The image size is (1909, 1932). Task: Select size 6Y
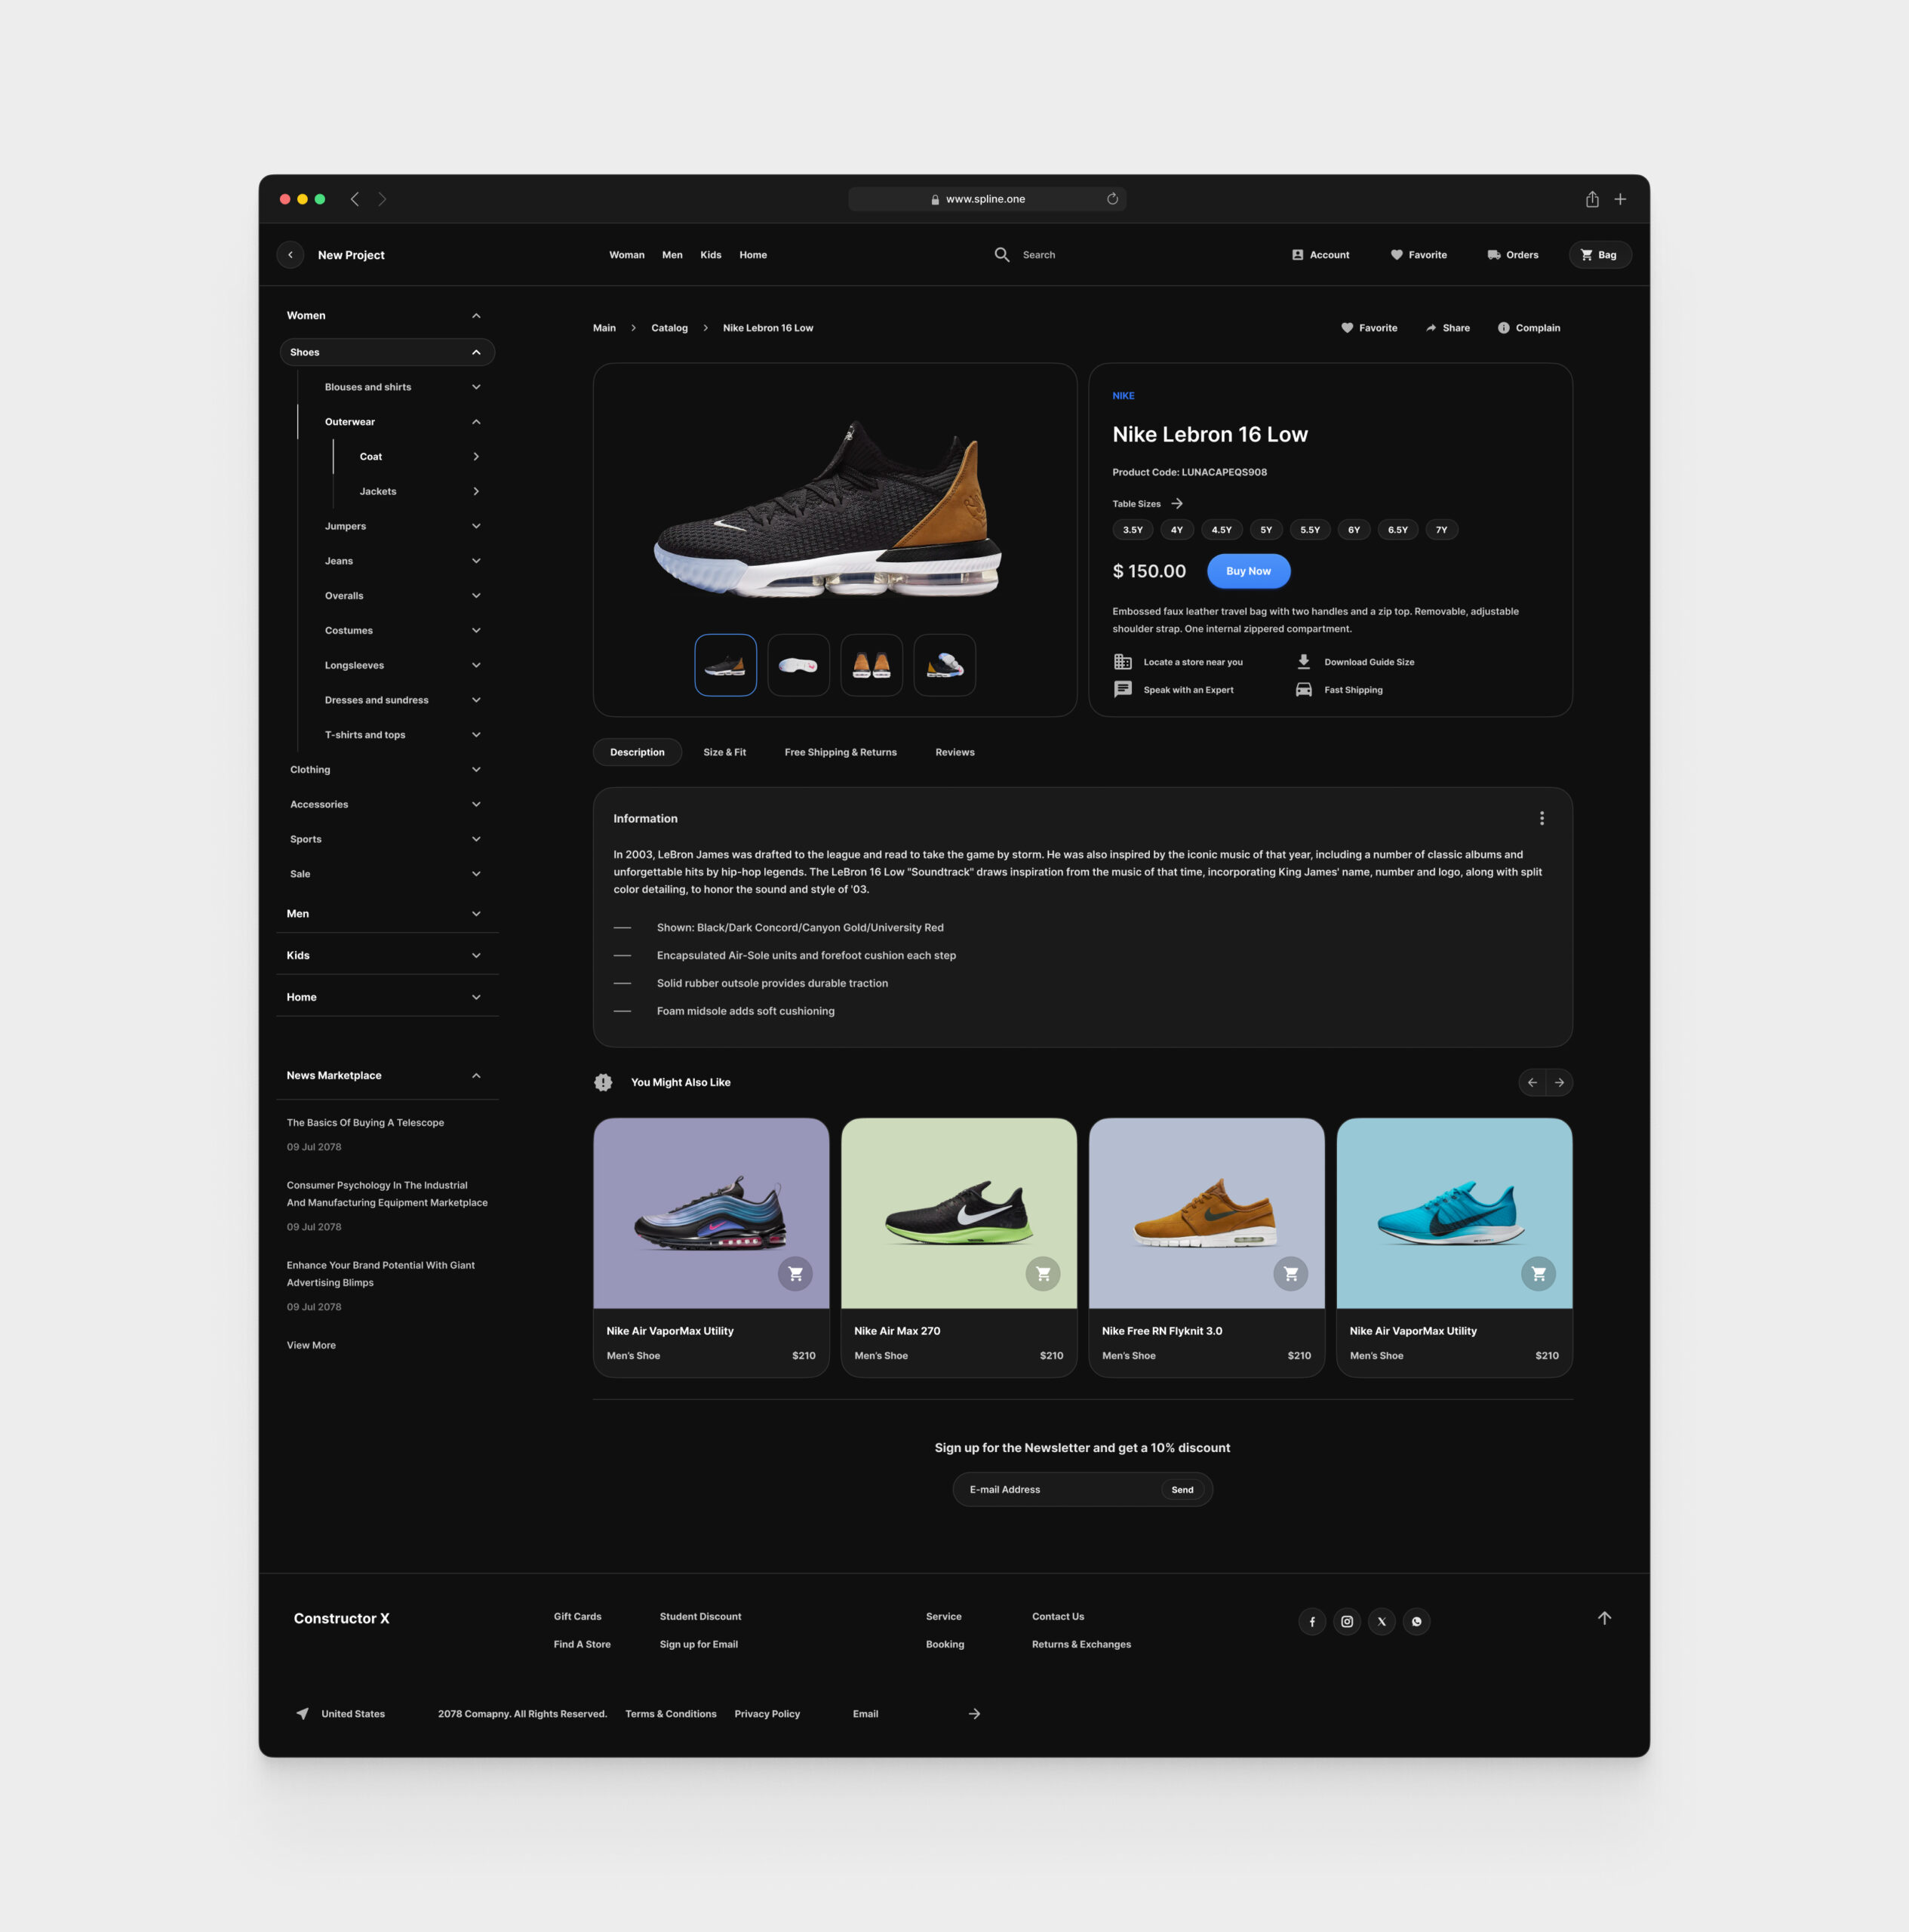pos(1354,530)
